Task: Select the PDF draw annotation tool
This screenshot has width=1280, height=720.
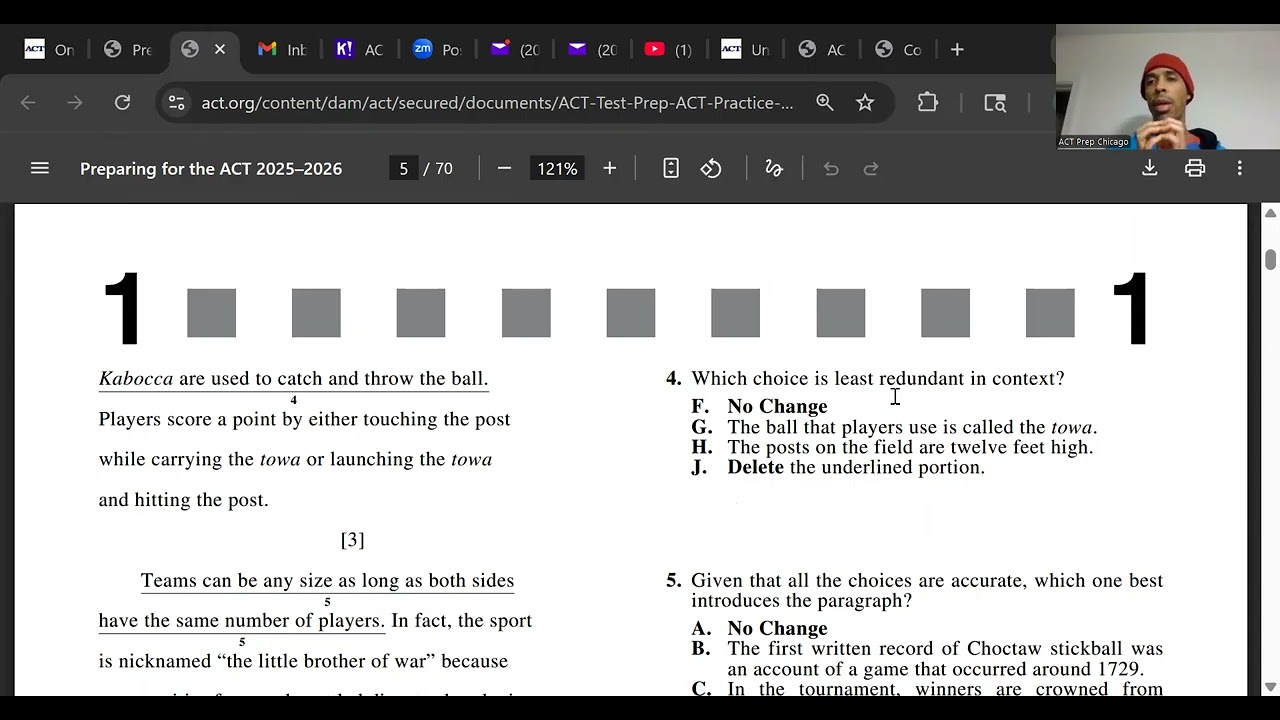Action: 774,168
